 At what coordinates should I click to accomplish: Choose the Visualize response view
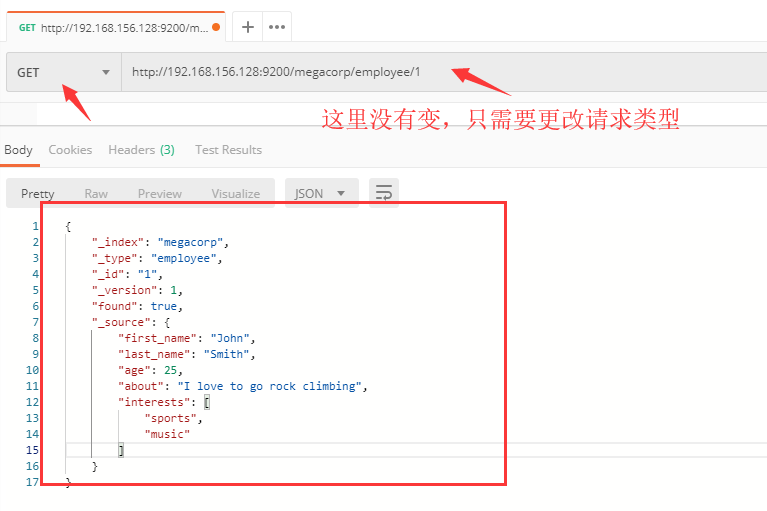tap(235, 193)
